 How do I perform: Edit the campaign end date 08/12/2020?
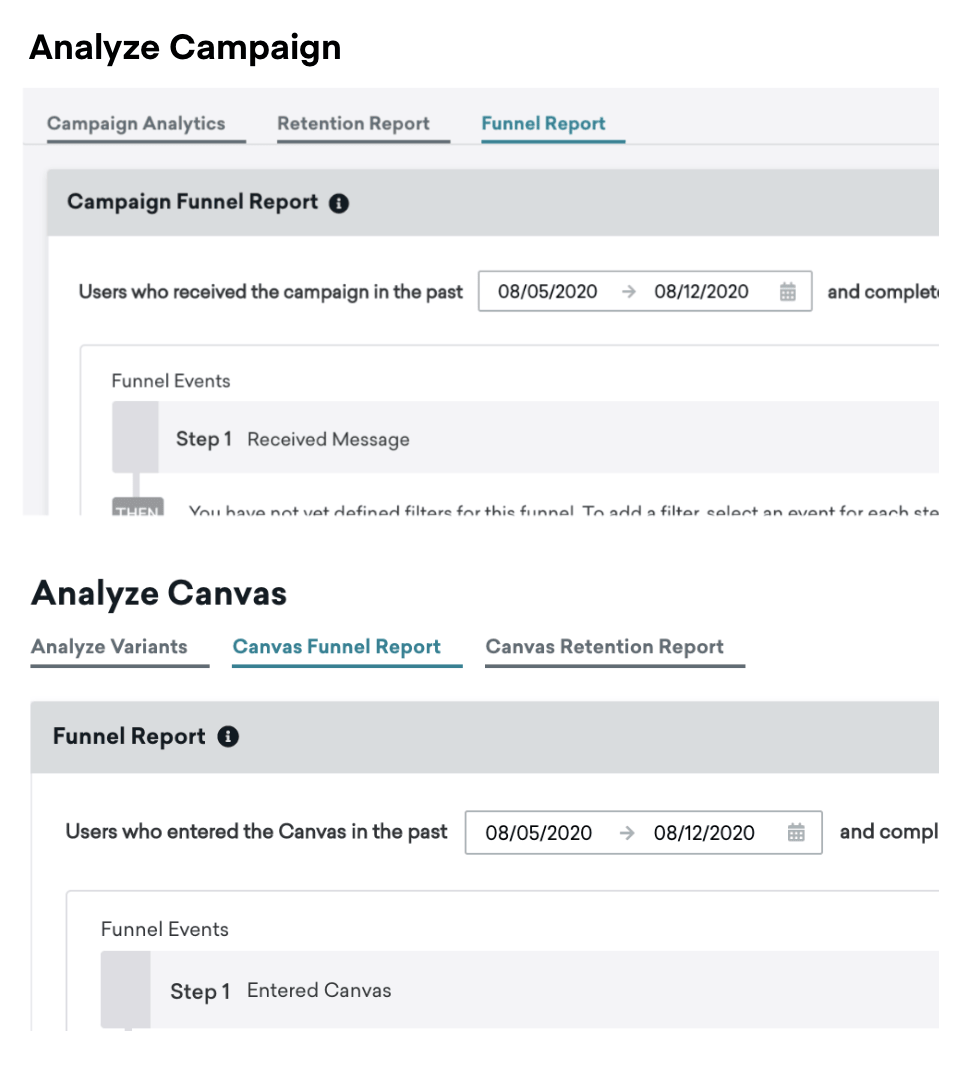tap(702, 292)
